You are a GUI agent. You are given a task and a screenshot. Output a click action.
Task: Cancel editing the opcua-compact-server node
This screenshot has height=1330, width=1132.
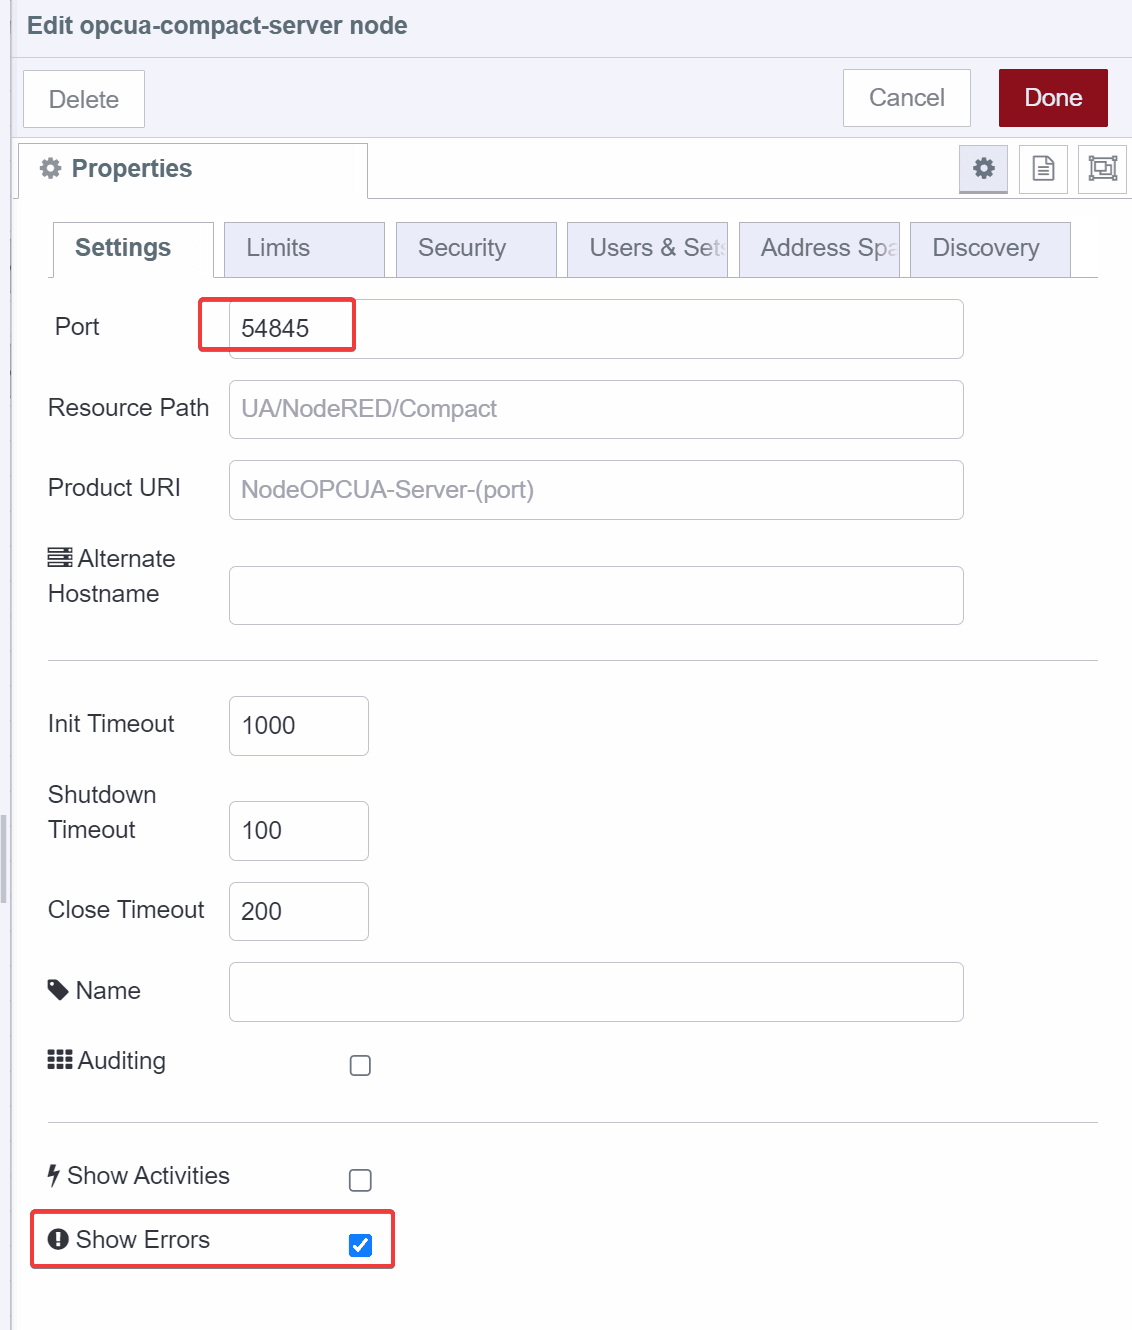pos(906,97)
